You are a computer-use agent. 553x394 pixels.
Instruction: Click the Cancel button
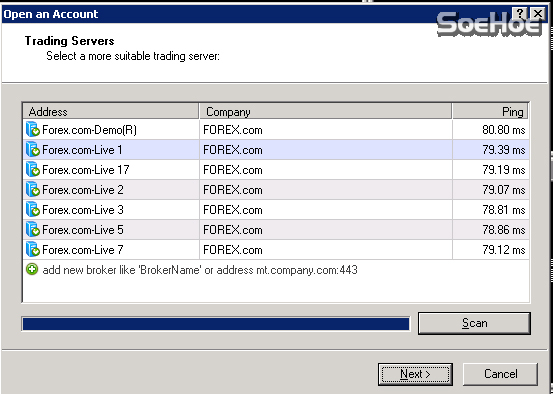tap(500, 374)
